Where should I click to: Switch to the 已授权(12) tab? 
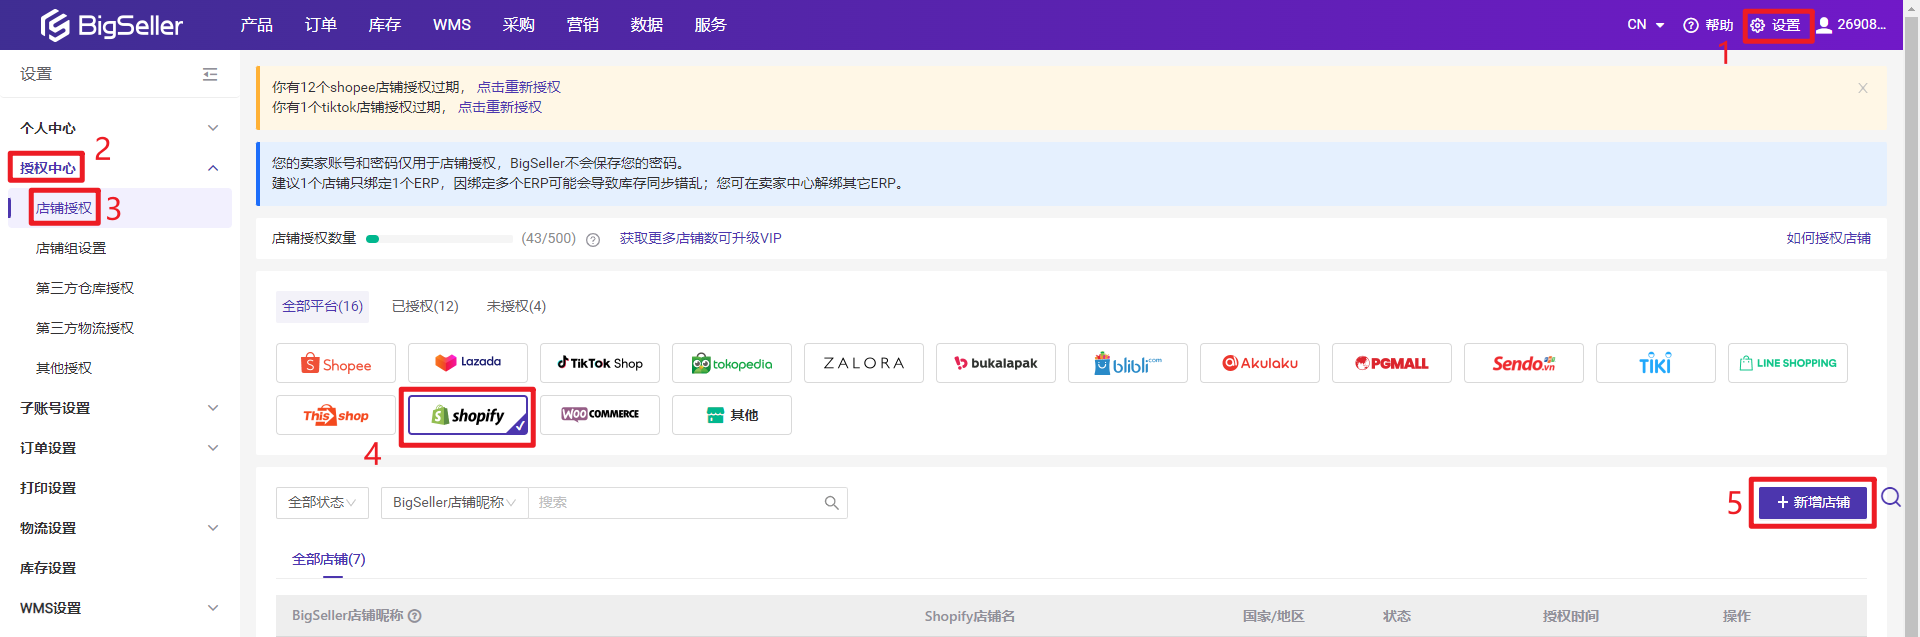pos(425,306)
